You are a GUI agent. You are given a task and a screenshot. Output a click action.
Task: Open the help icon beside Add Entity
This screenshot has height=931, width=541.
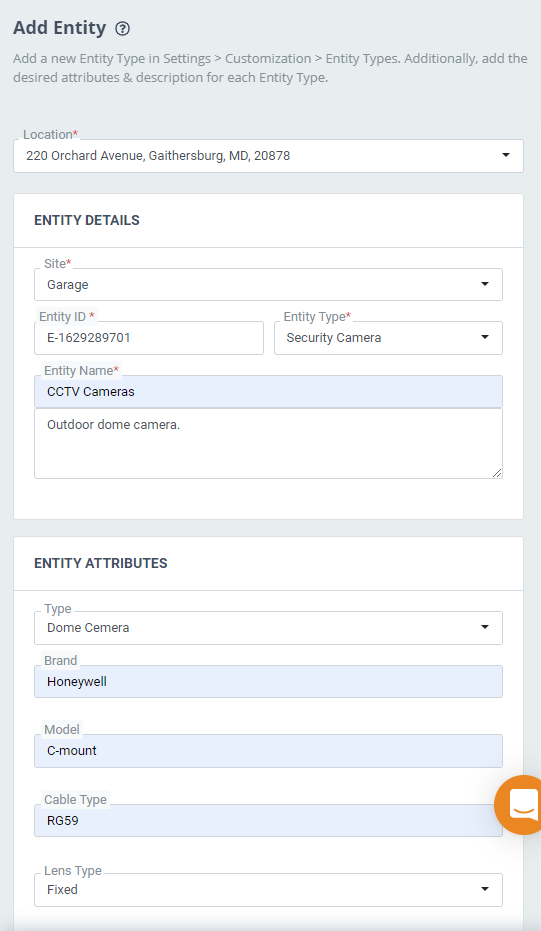(x=122, y=28)
